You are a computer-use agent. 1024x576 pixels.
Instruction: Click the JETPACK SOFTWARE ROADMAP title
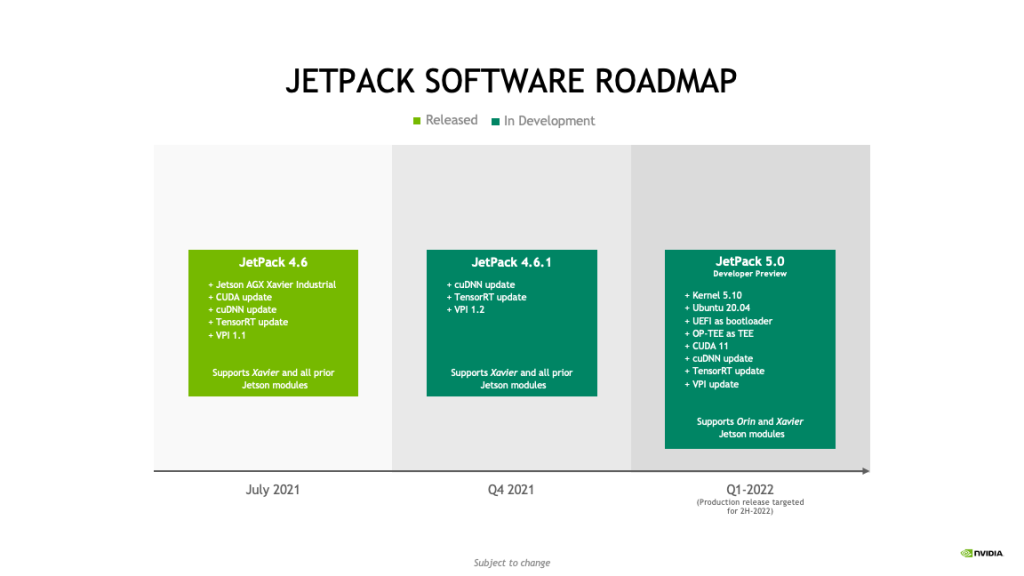pos(511,82)
